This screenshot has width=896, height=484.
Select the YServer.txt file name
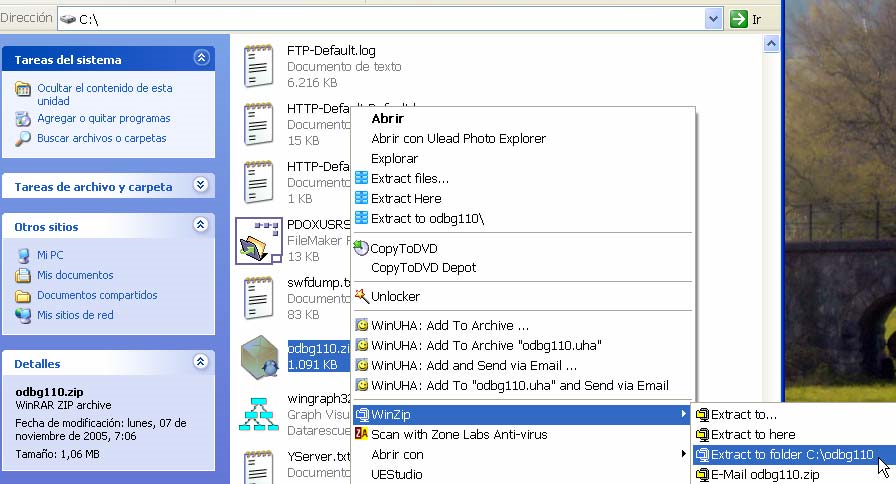click(318, 456)
